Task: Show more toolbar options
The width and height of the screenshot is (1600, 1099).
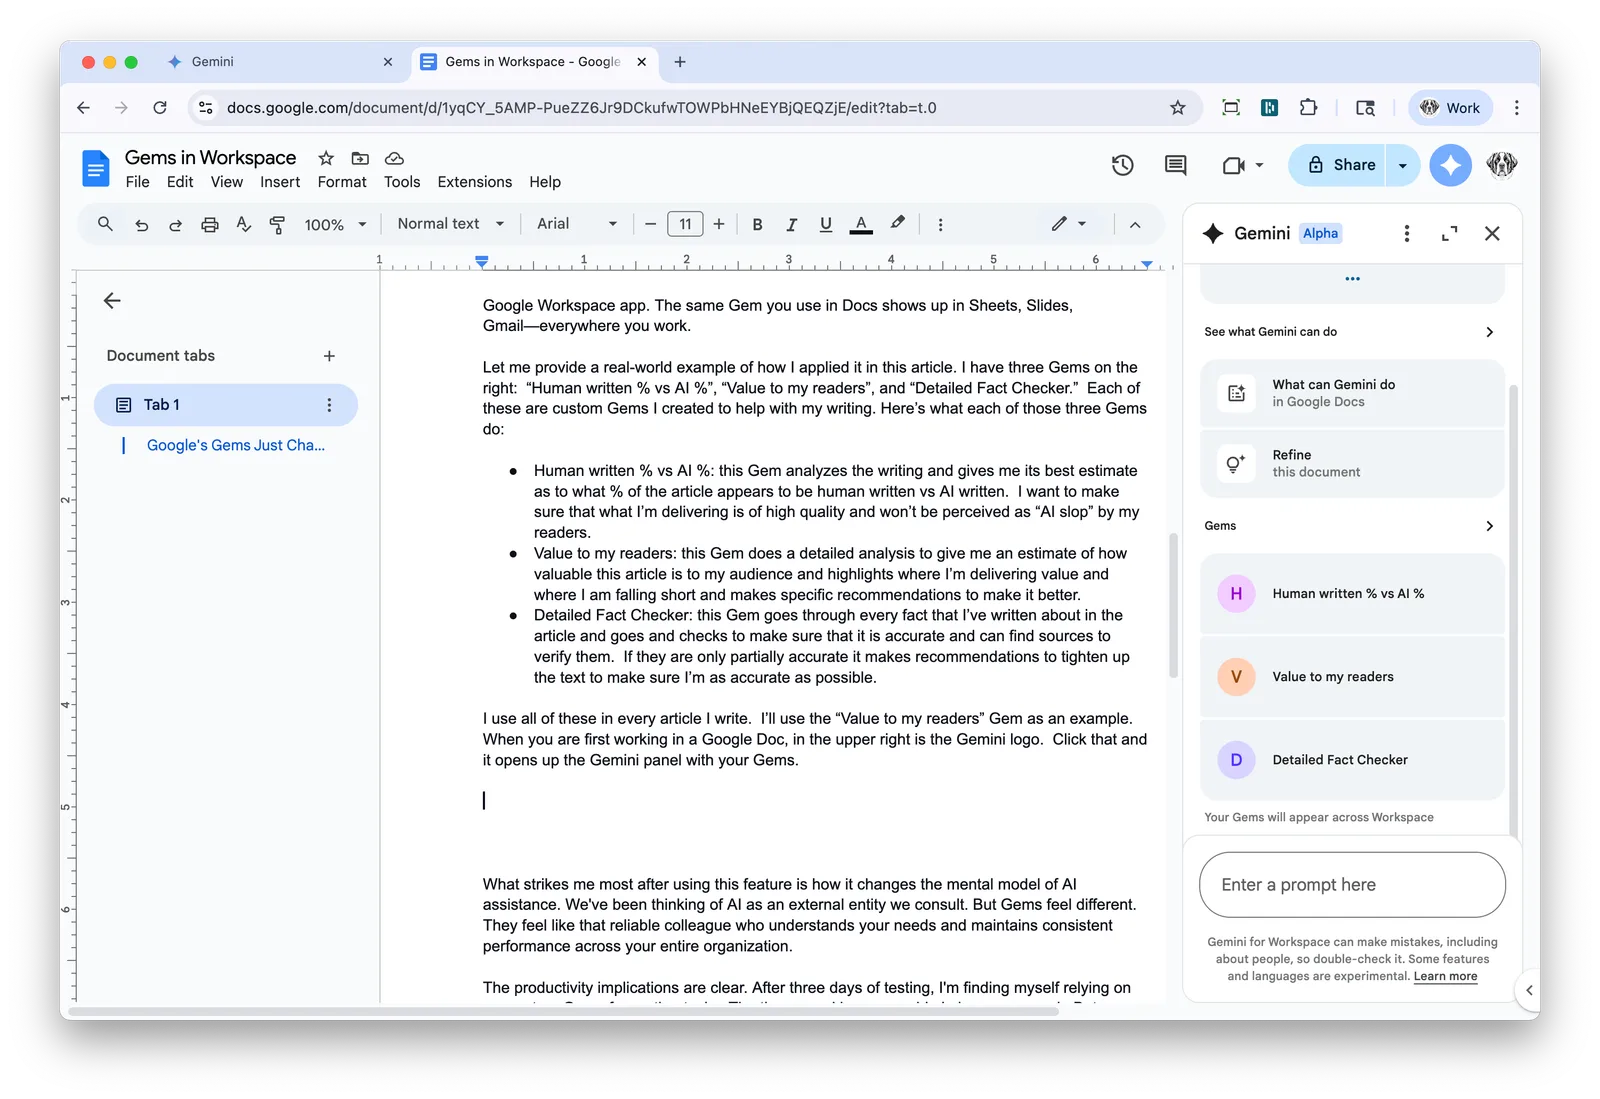Action: pos(940,225)
